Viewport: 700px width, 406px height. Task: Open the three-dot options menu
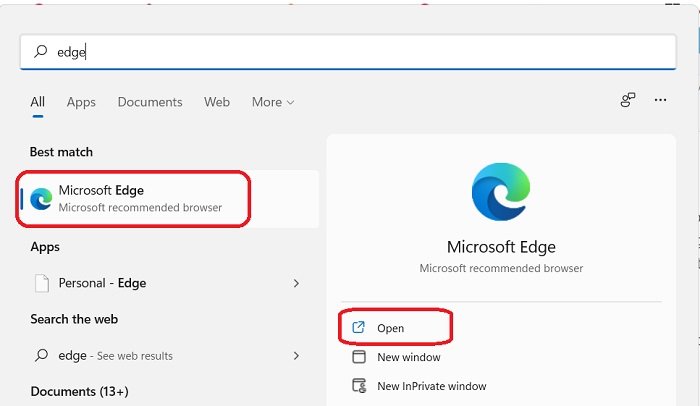(660, 100)
